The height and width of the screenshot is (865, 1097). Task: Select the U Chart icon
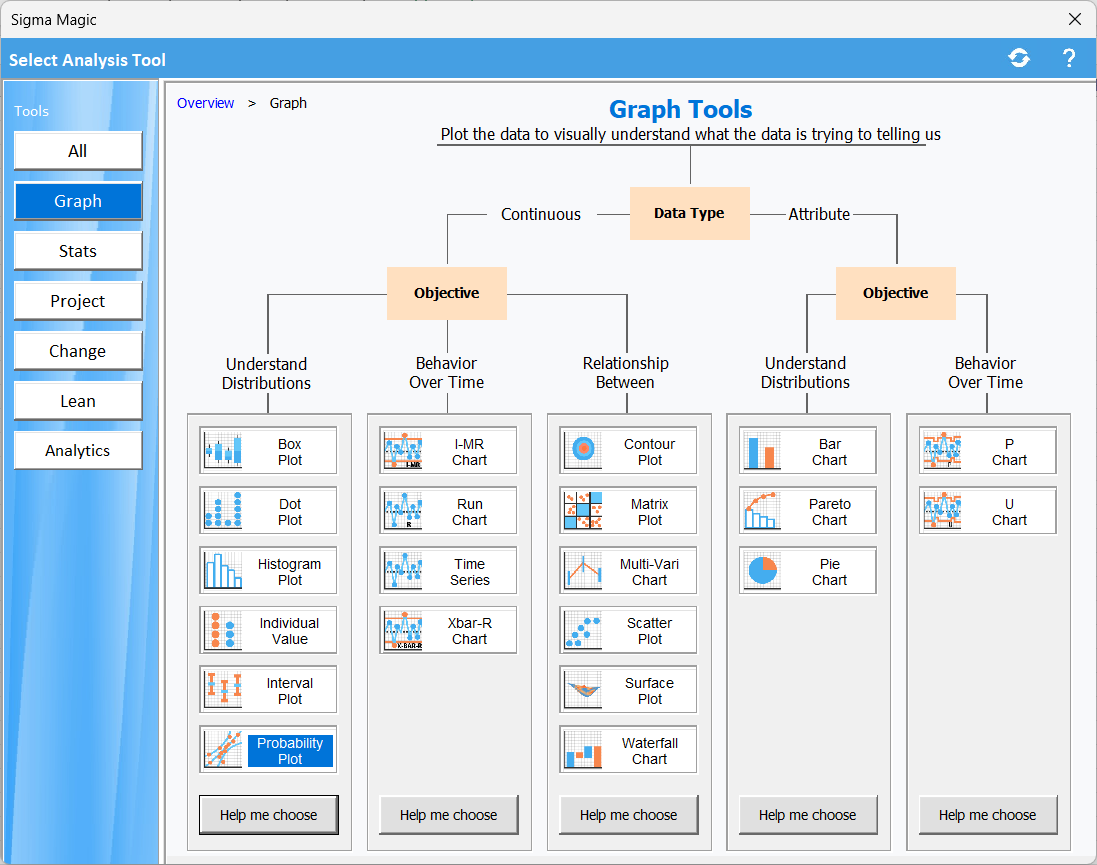[x=942, y=511]
